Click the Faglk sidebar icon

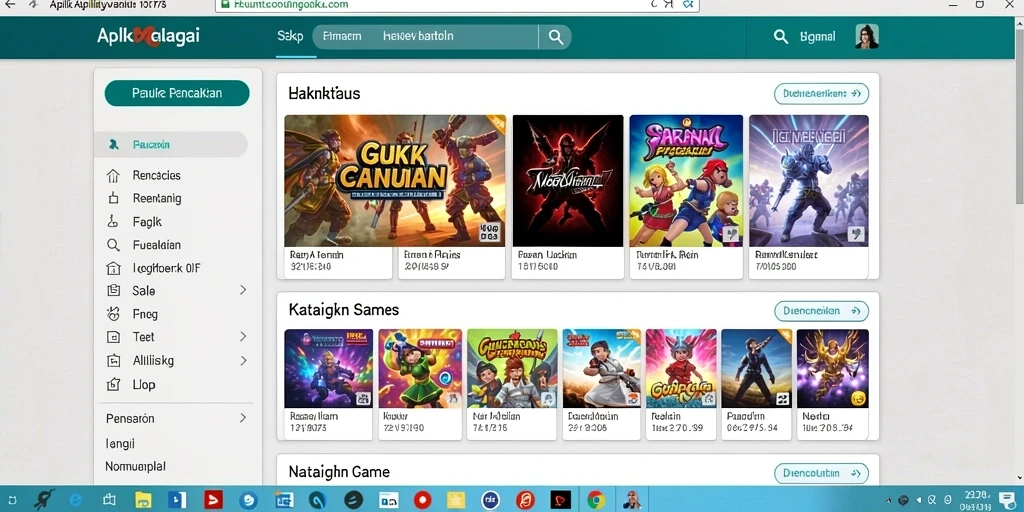pos(112,221)
